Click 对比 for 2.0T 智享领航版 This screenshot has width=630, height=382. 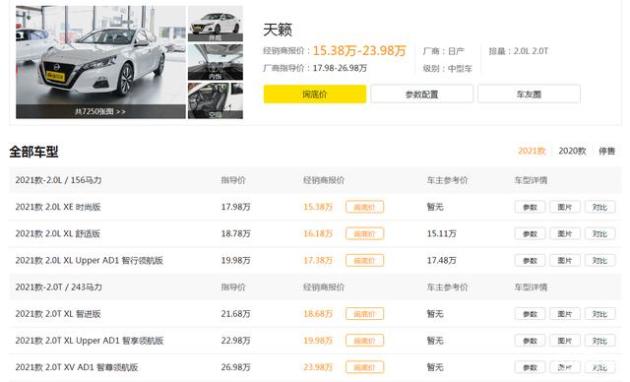(x=600, y=341)
